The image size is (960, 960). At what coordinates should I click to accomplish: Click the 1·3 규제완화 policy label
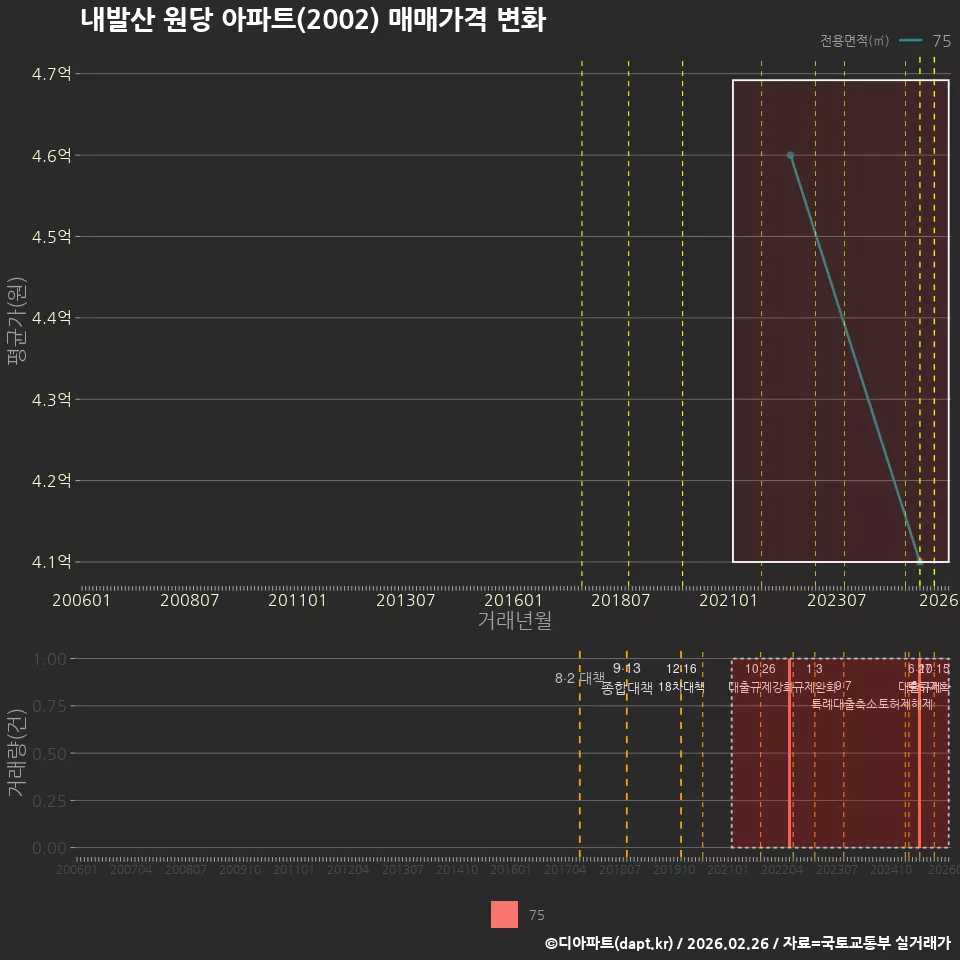(814, 678)
